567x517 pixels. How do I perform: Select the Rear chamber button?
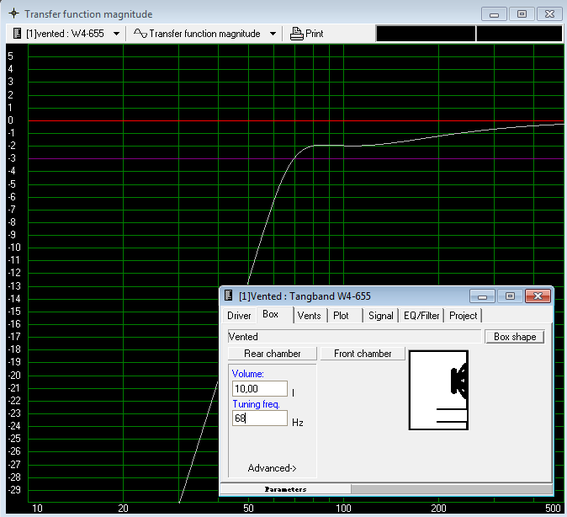click(272, 353)
